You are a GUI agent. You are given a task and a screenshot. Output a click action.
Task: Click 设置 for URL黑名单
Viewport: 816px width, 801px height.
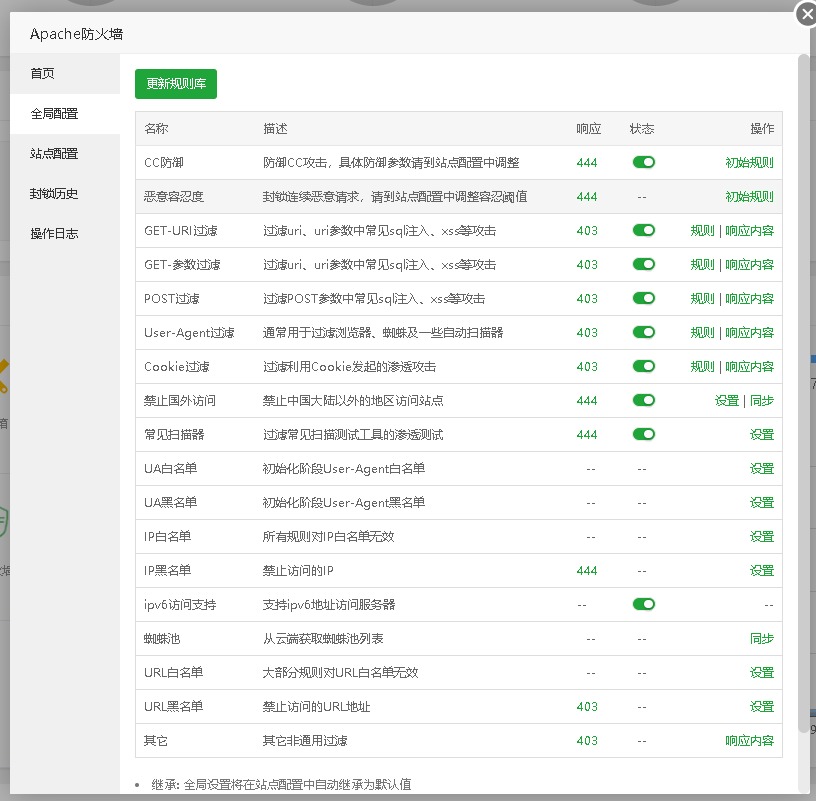(x=762, y=707)
